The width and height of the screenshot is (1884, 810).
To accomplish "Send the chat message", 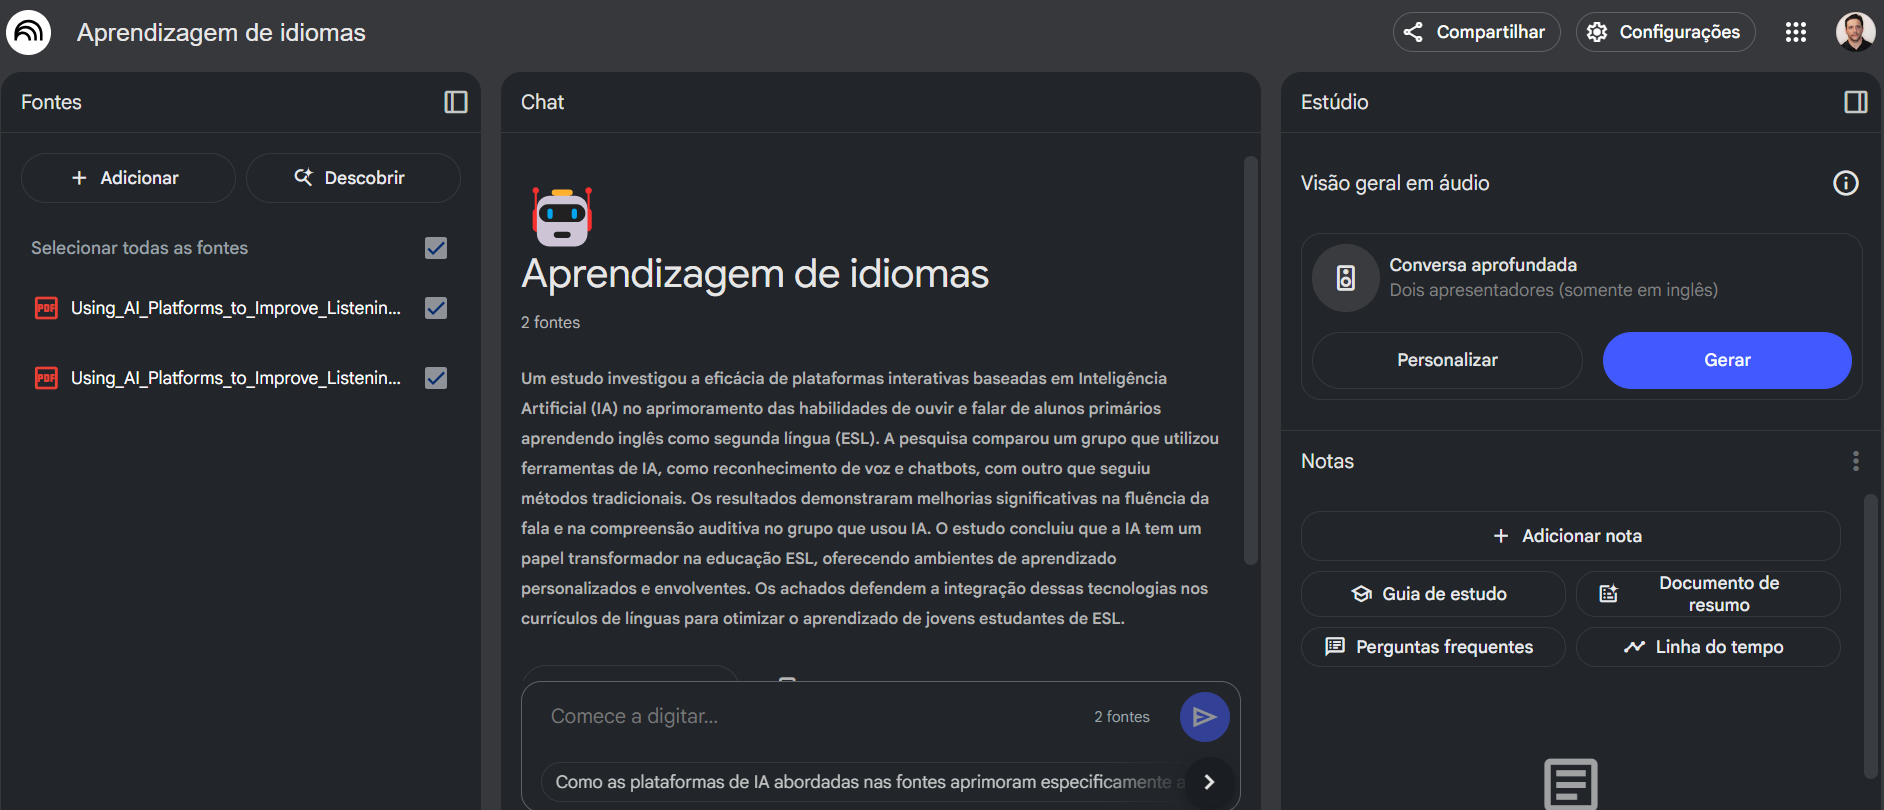I will tap(1204, 717).
